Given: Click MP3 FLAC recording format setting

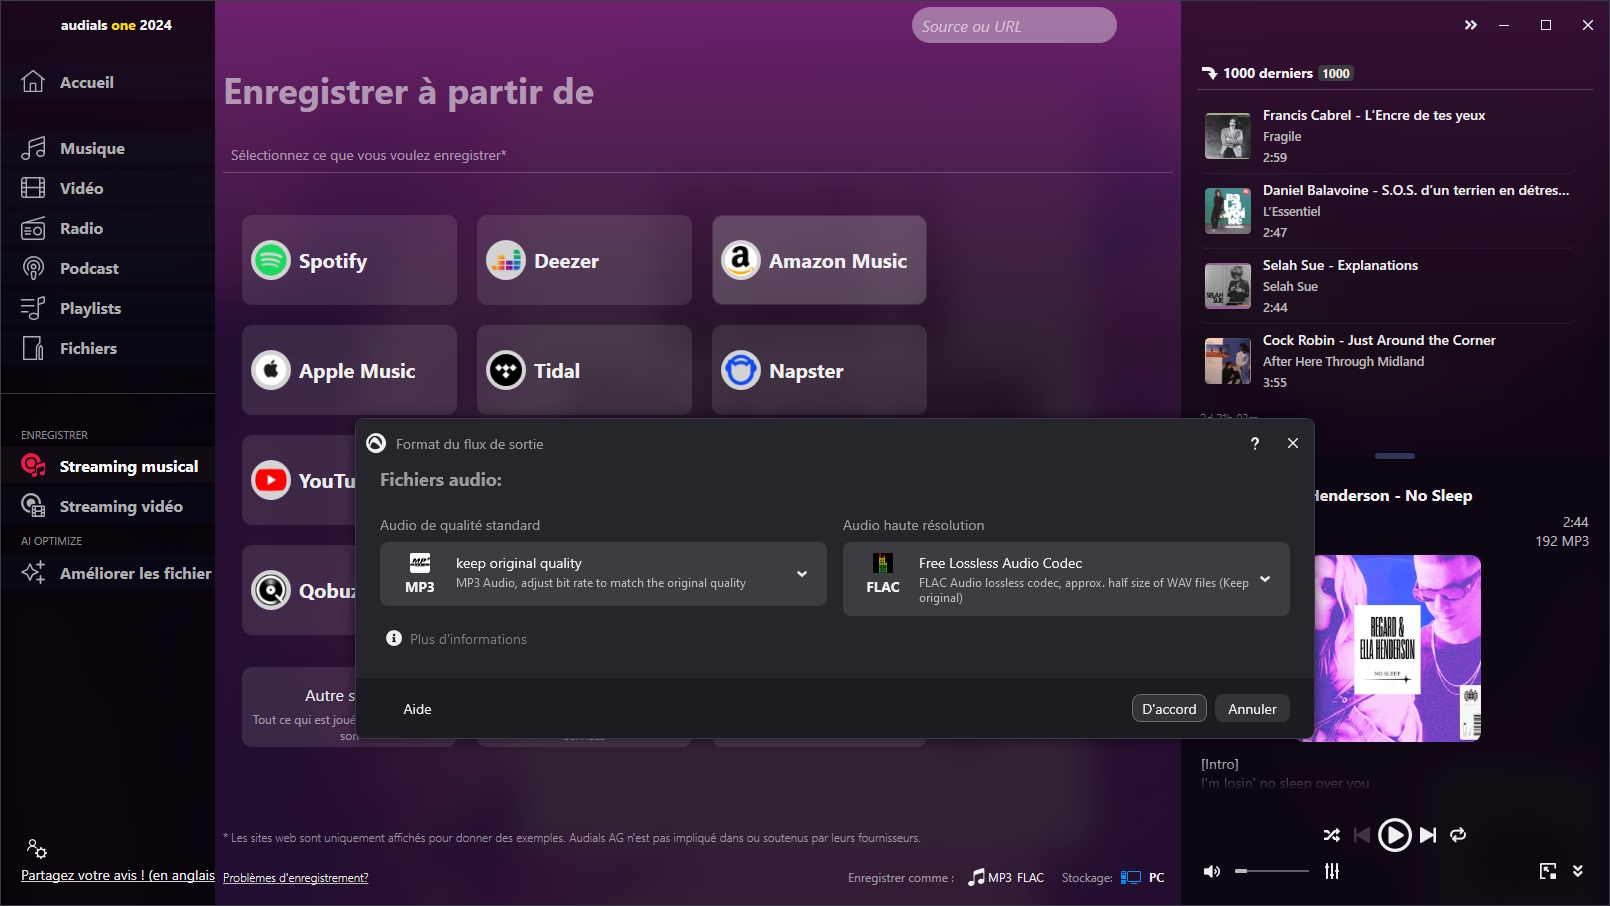Looking at the screenshot, I should (1006, 878).
